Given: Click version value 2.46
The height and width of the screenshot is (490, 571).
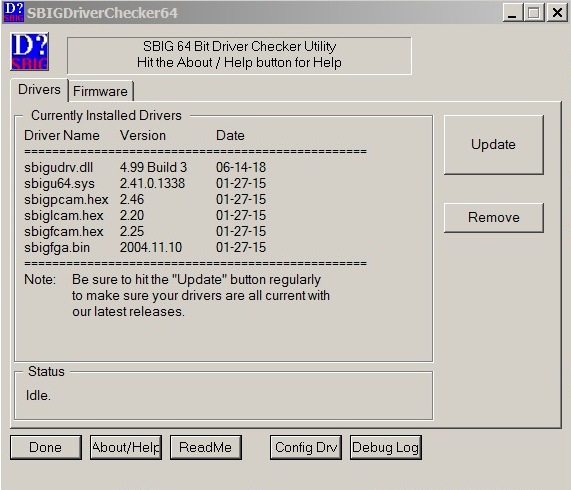Looking at the screenshot, I should (132, 199).
